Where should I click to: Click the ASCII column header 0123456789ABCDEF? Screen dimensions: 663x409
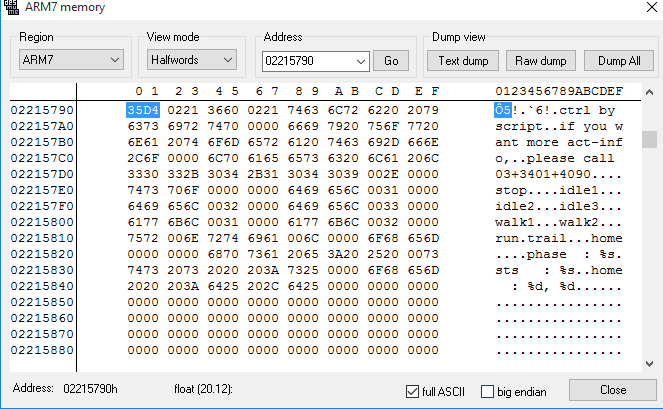[x=559, y=91]
